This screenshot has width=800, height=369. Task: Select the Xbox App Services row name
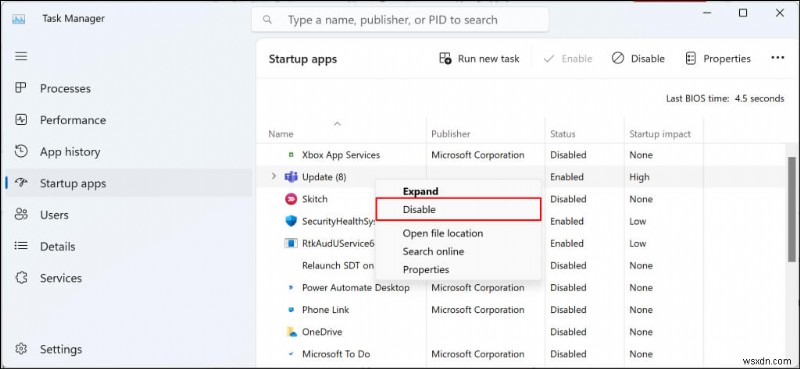click(x=341, y=155)
